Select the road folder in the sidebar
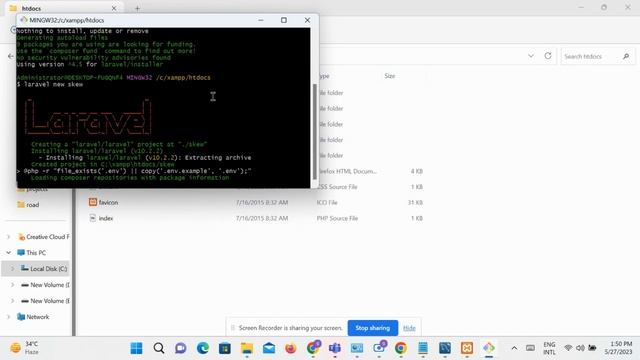Viewport: 640px width, 360px height. click(x=33, y=205)
